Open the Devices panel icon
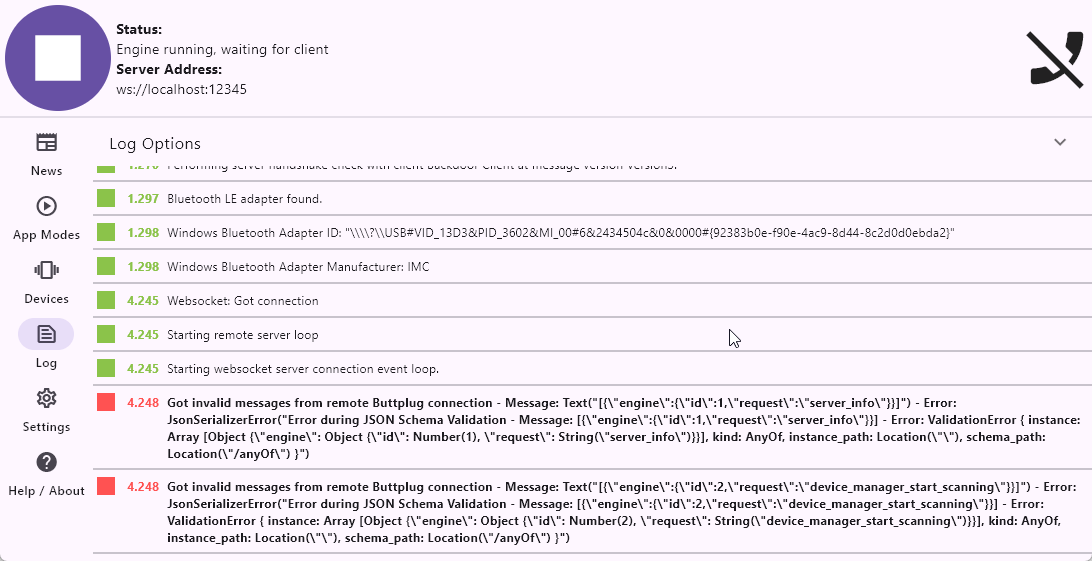This screenshot has width=1092, height=561. point(46,270)
